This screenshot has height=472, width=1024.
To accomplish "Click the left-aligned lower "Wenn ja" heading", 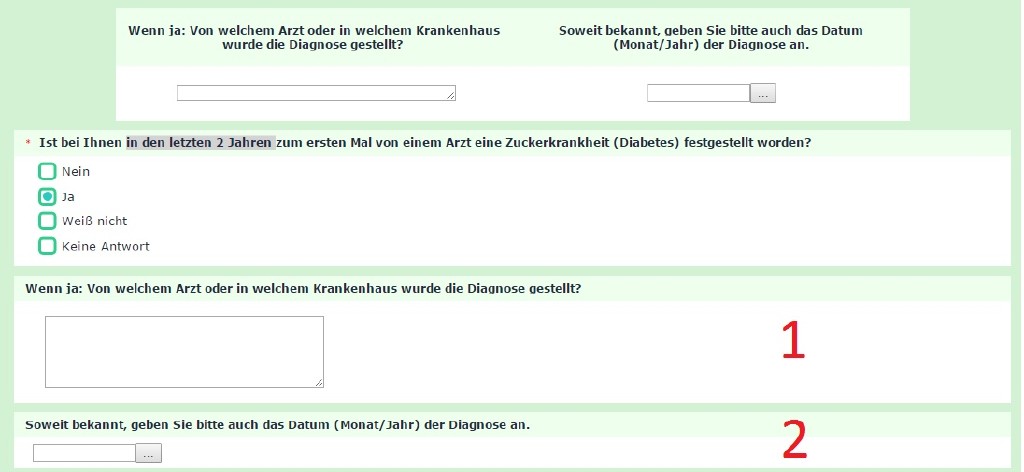I will (x=303, y=289).
